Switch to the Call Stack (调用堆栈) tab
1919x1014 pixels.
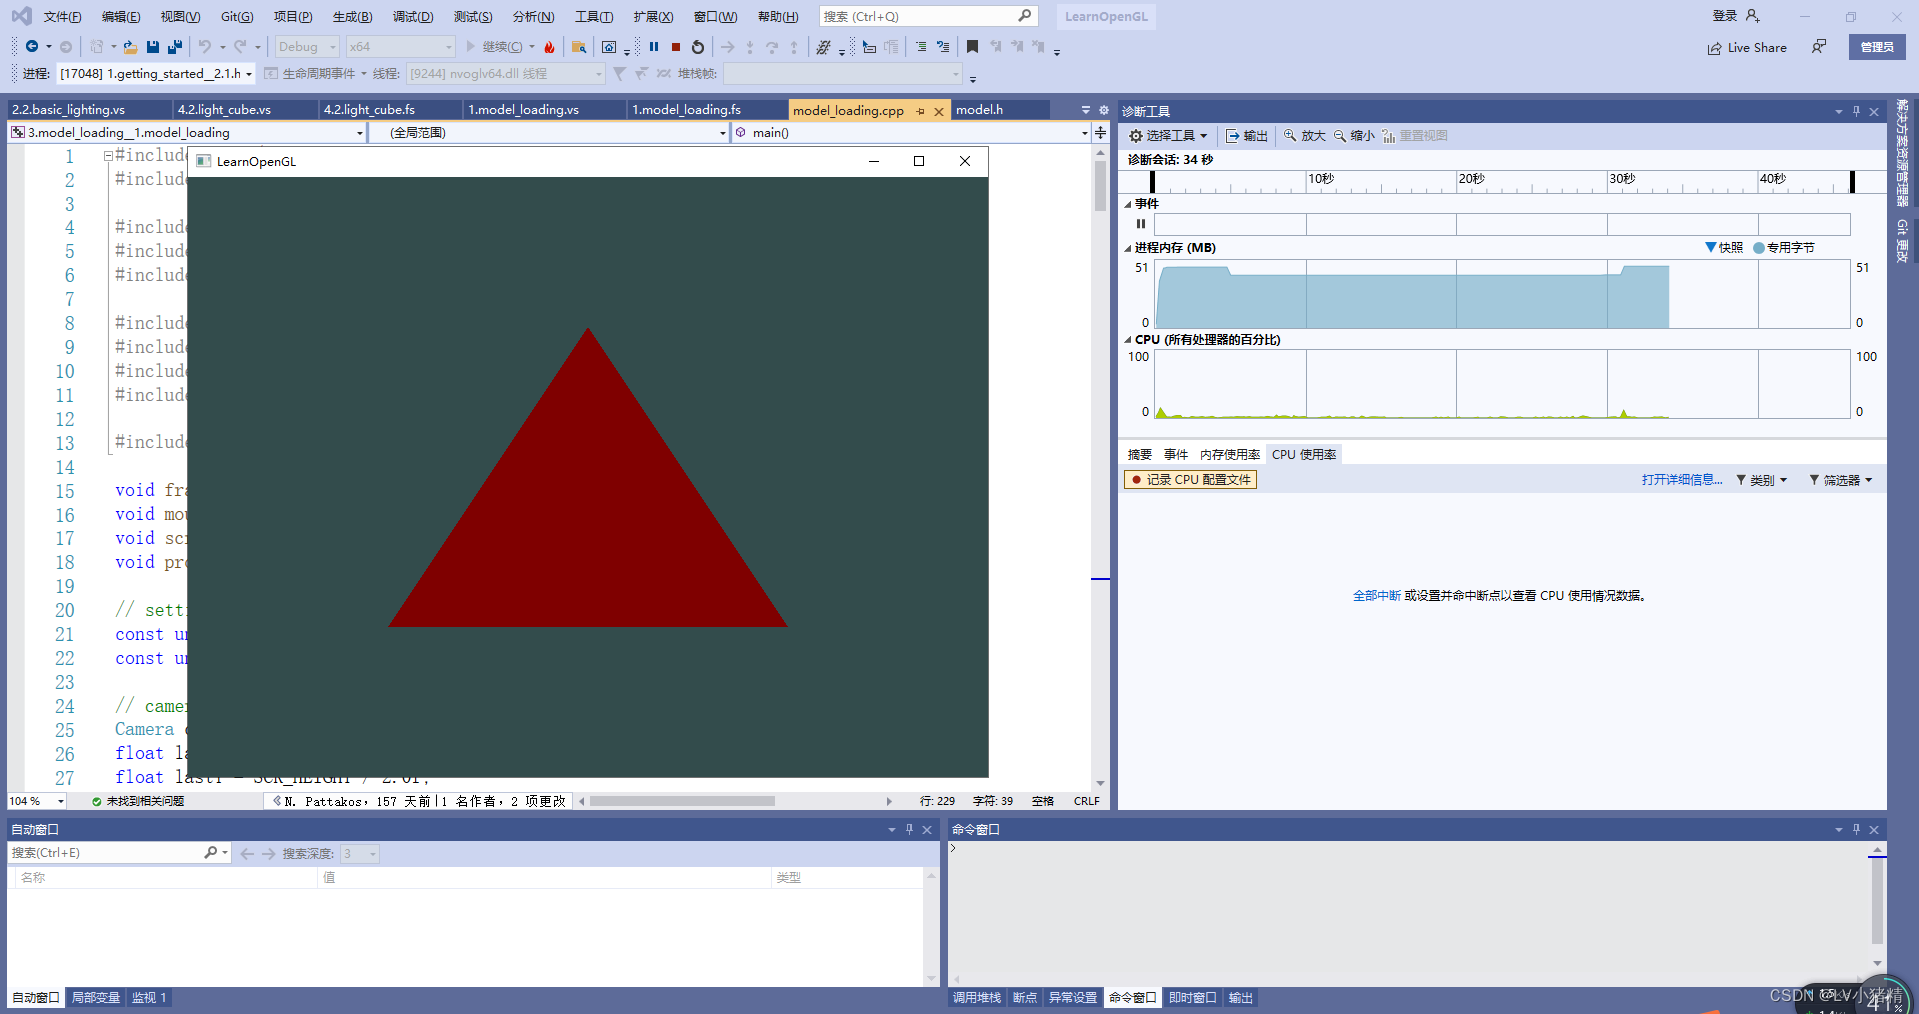(x=977, y=998)
